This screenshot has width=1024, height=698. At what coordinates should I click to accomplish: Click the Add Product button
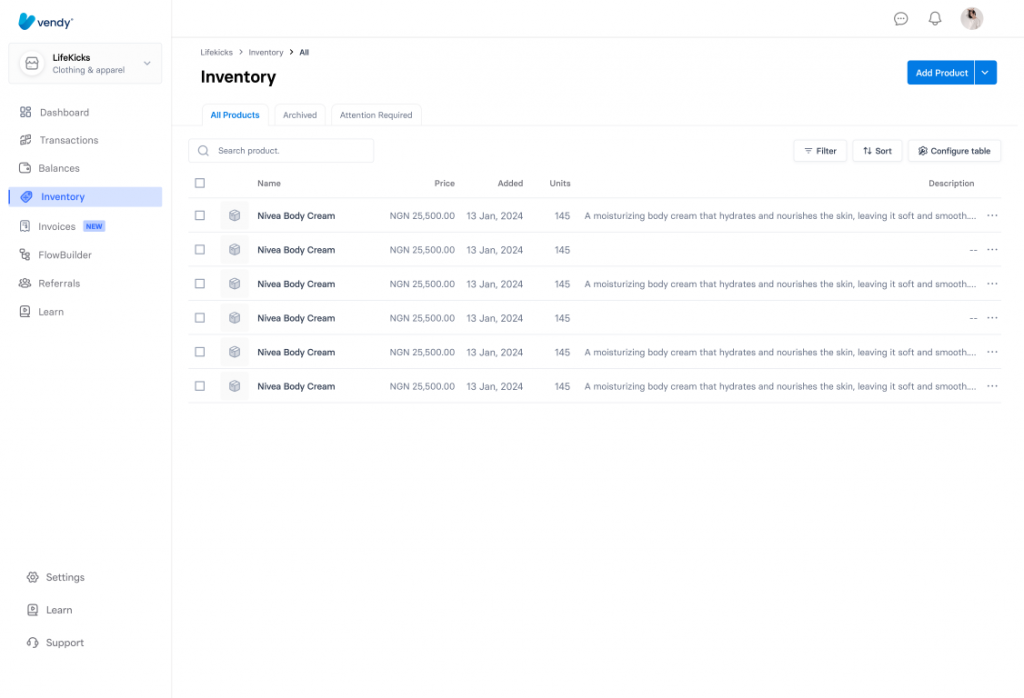tap(940, 72)
